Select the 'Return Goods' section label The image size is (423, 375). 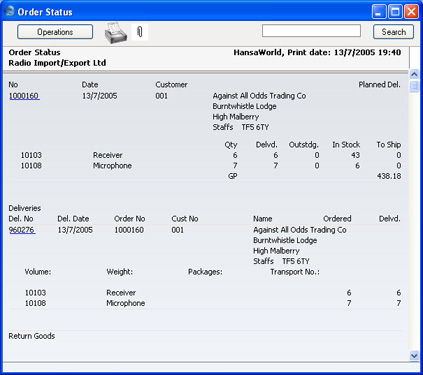[32, 336]
